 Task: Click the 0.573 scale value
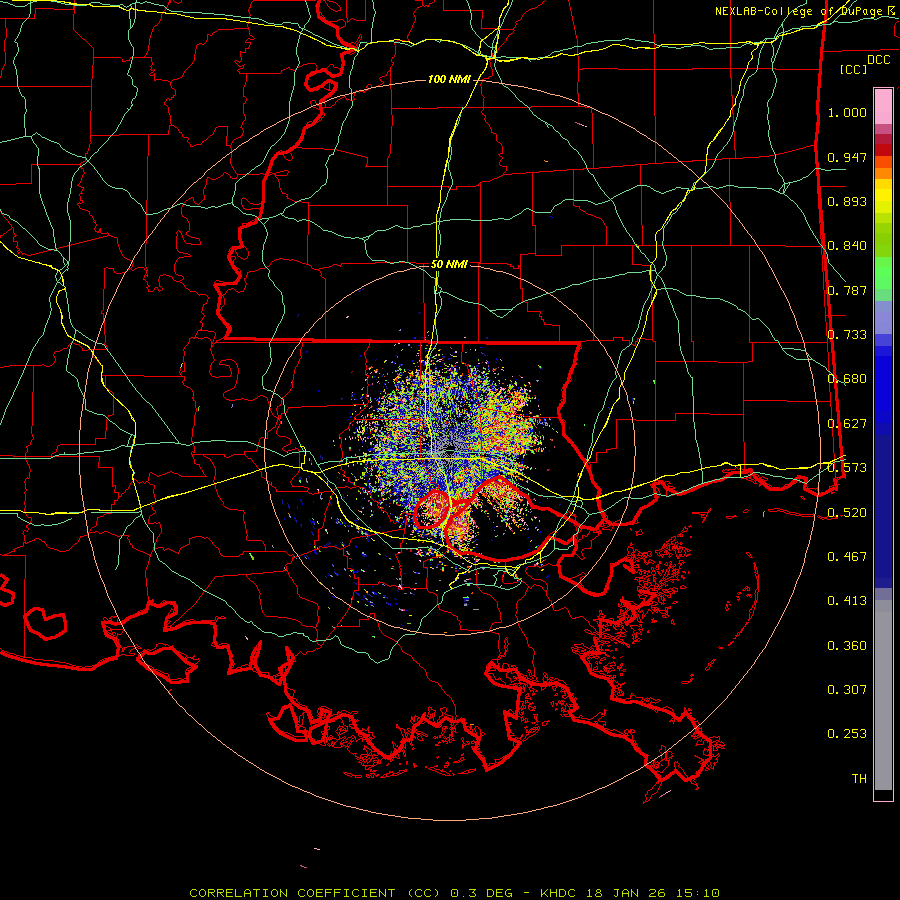847,468
